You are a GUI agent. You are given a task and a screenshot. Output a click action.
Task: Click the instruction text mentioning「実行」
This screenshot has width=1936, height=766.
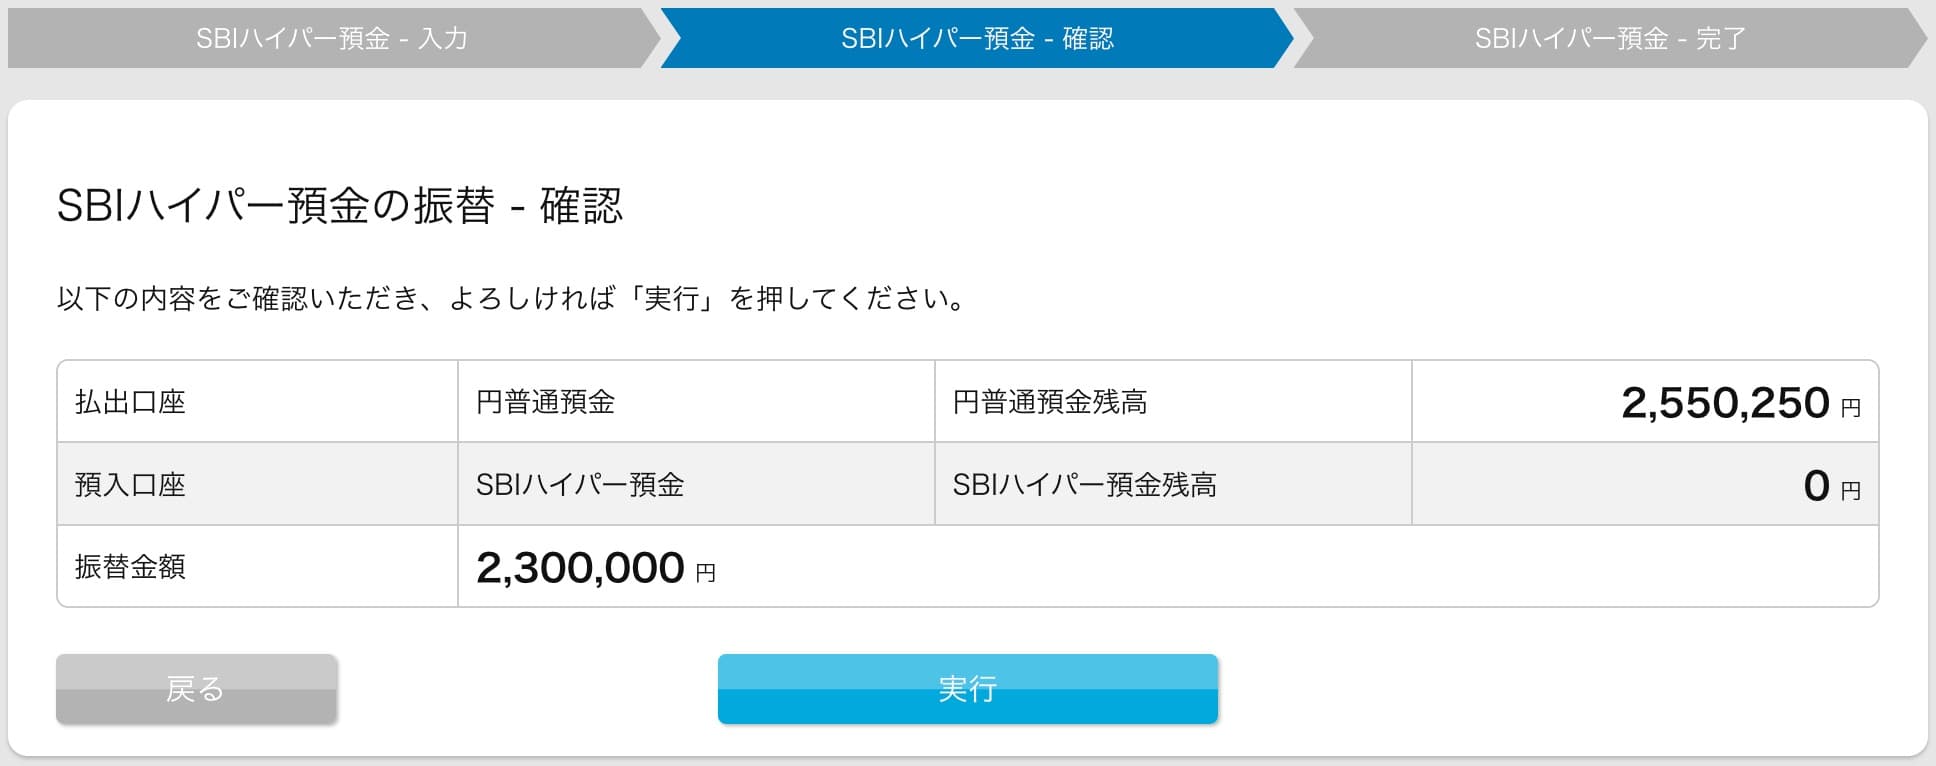coord(512,299)
